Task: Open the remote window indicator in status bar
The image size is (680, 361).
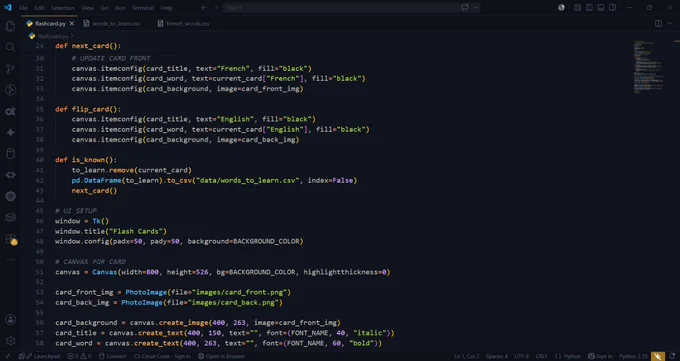Action: tap(7, 356)
